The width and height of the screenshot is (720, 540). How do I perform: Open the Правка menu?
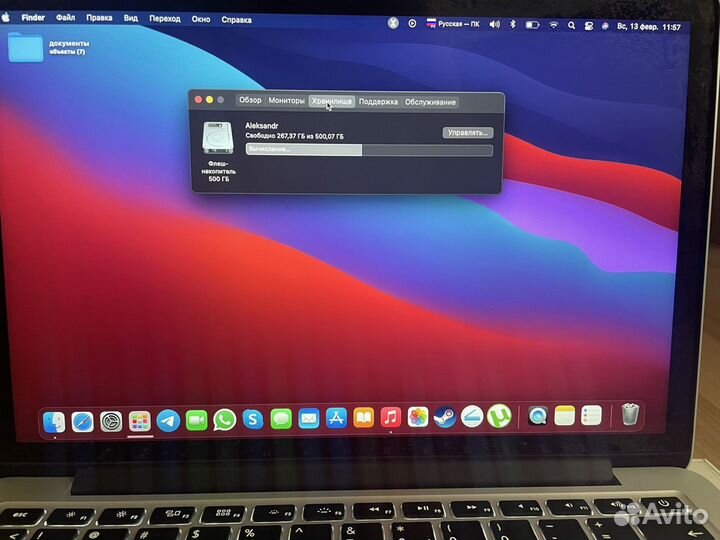click(x=99, y=18)
